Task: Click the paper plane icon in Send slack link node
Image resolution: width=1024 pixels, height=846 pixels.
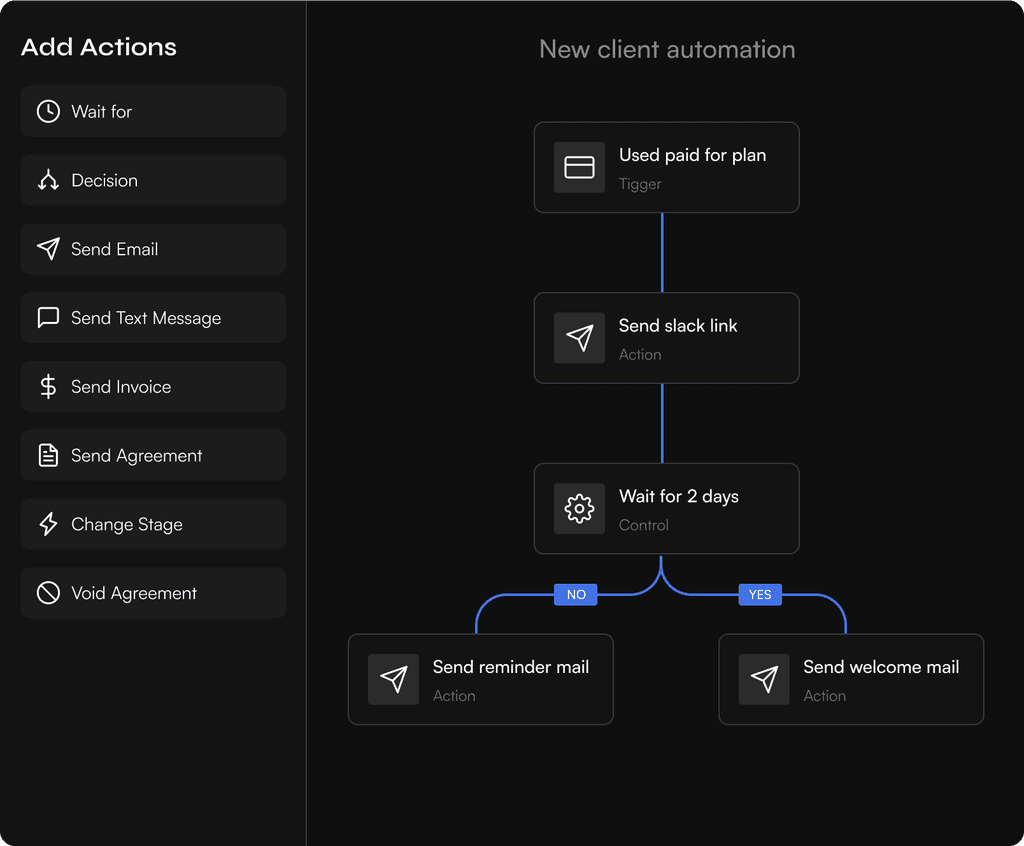Action: point(579,338)
